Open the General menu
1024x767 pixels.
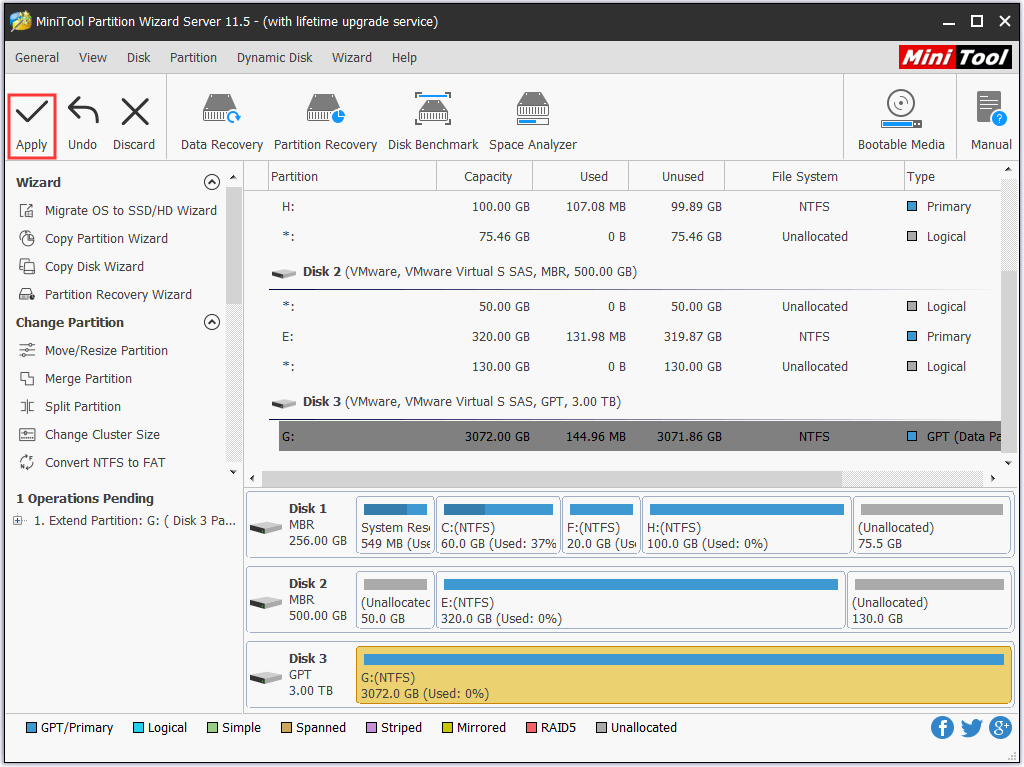click(37, 57)
